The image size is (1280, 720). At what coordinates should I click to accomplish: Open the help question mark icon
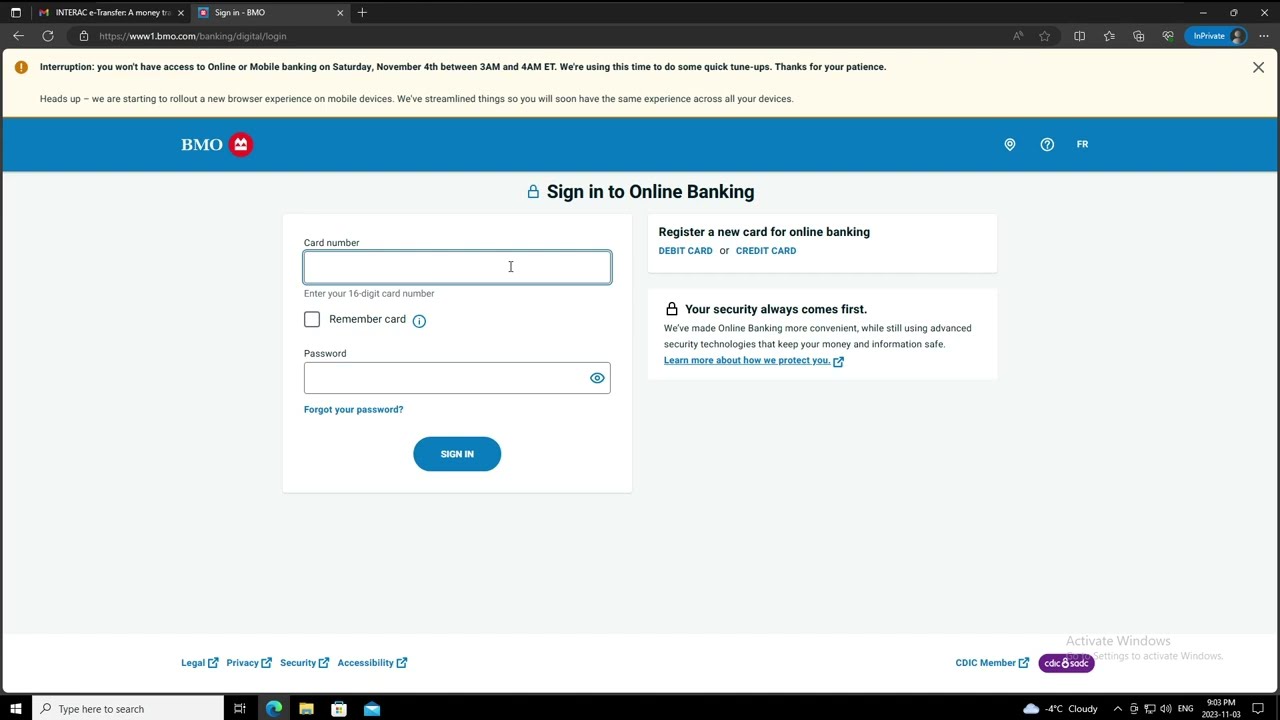click(1047, 145)
